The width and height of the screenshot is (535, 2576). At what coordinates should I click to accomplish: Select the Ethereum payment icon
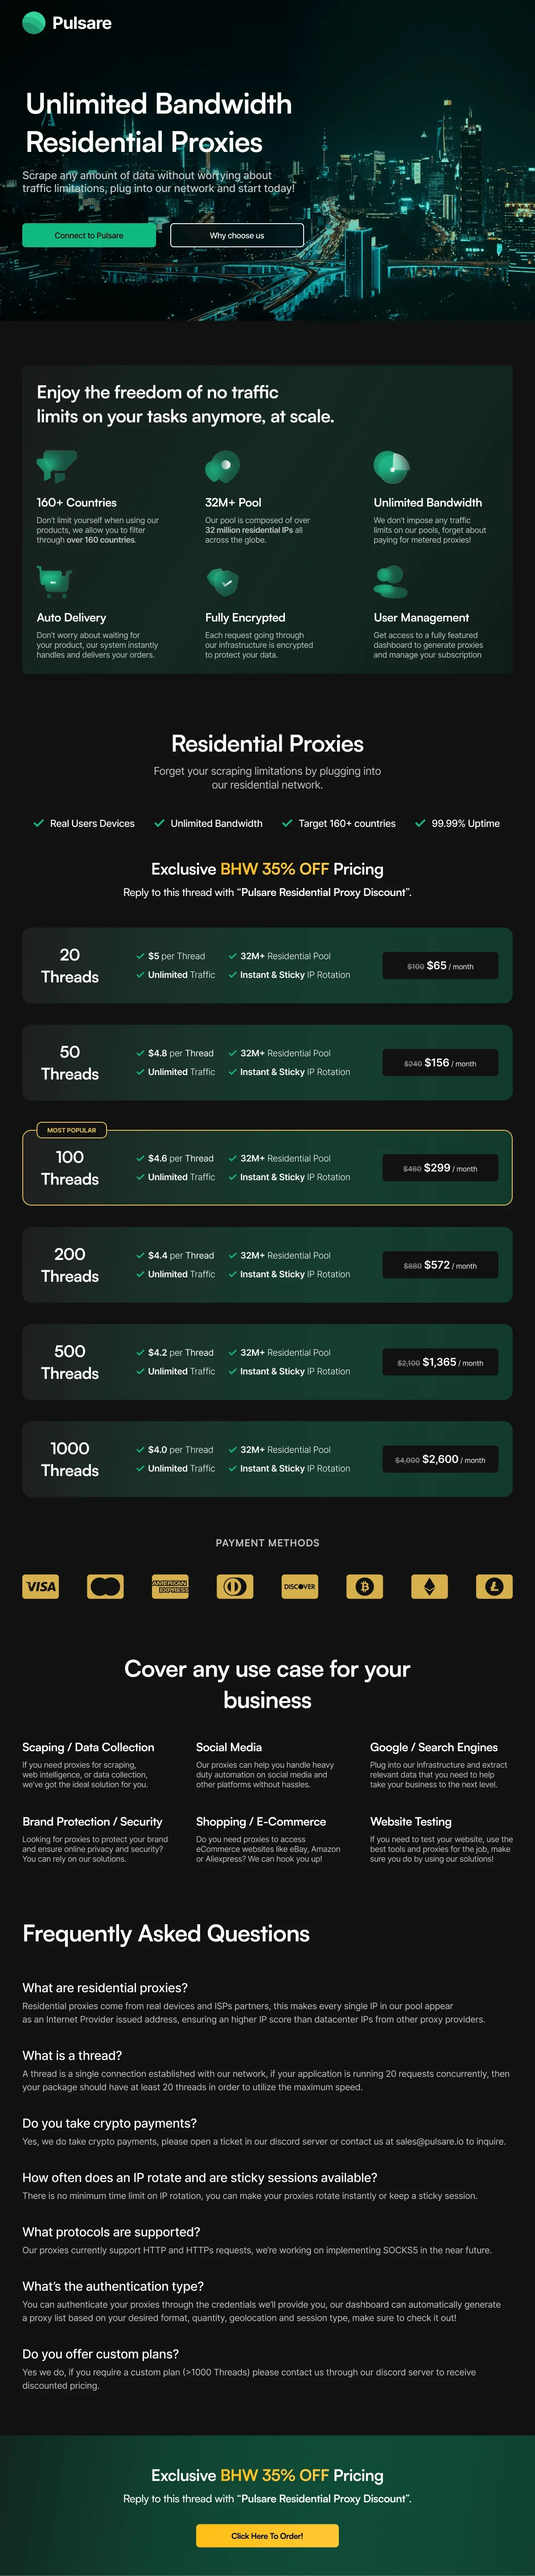click(430, 1586)
